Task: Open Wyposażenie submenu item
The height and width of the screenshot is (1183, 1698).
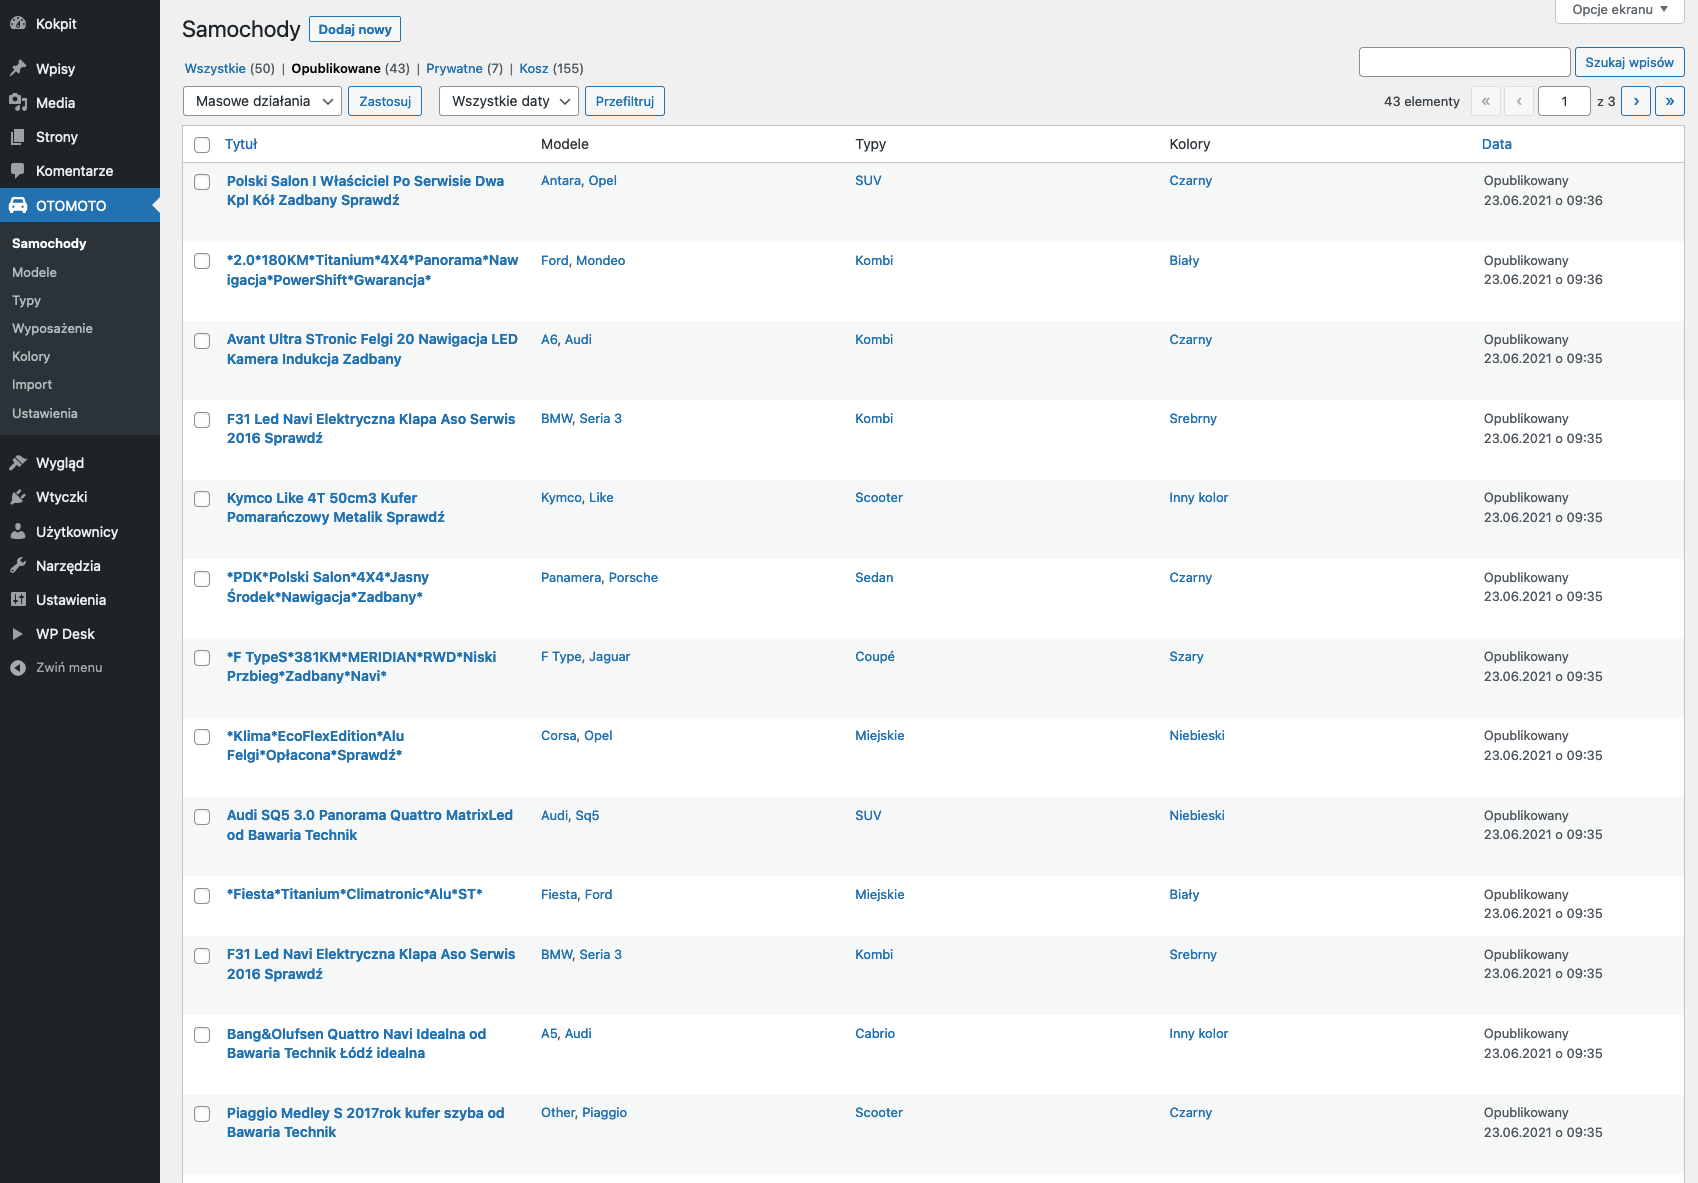Action: [52, 328]
